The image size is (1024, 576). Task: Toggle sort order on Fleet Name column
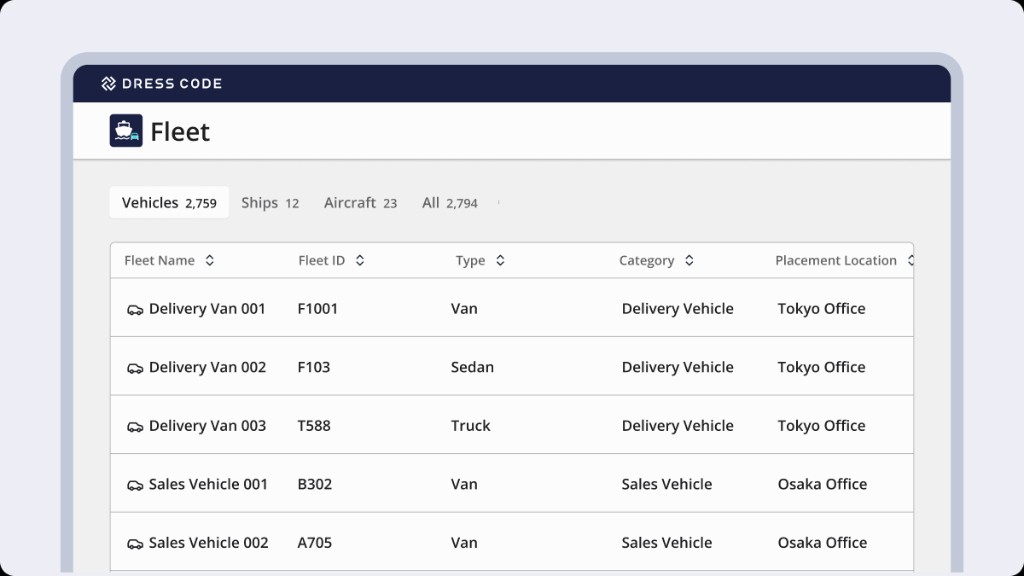click(210, 260)
